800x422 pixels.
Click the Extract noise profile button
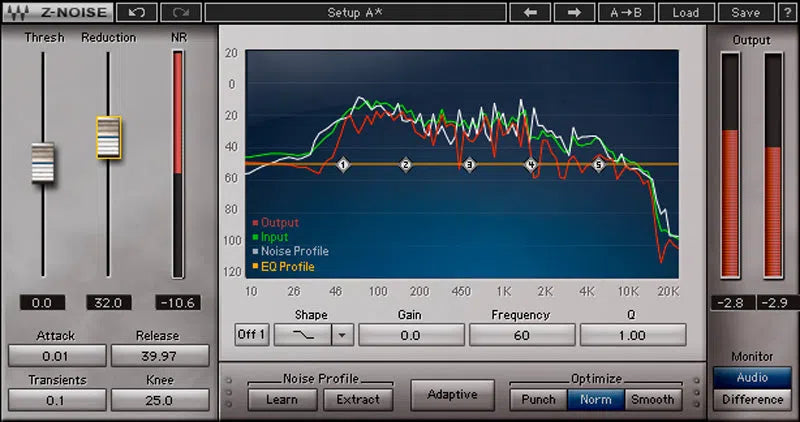358,399
